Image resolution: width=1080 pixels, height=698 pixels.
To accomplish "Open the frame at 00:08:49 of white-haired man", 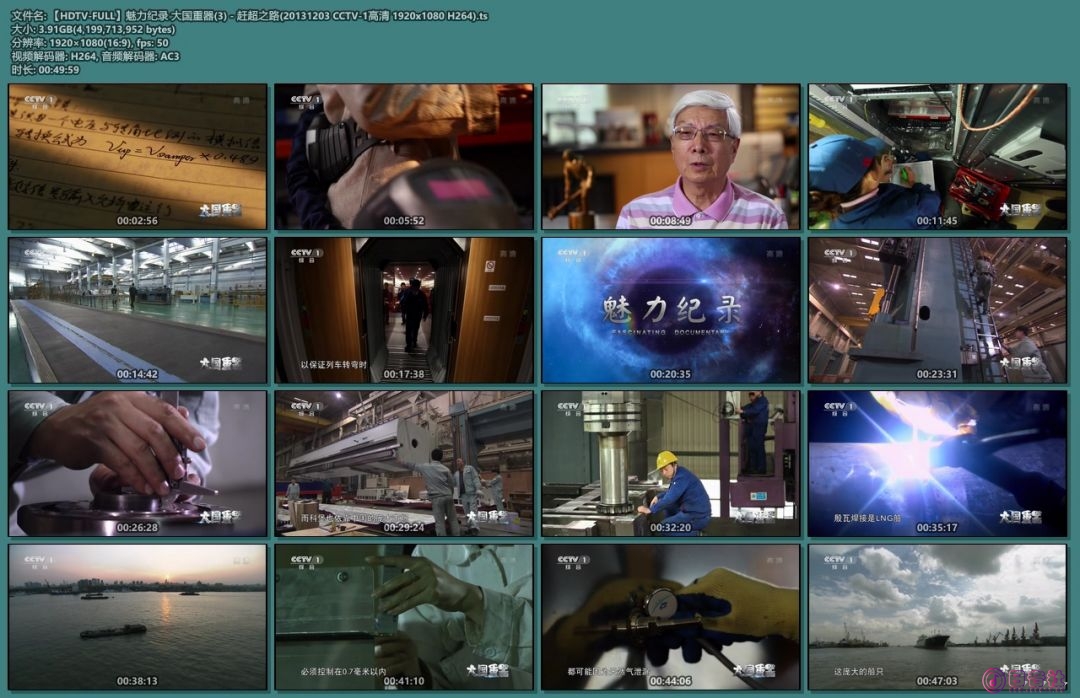I will 671,156.
